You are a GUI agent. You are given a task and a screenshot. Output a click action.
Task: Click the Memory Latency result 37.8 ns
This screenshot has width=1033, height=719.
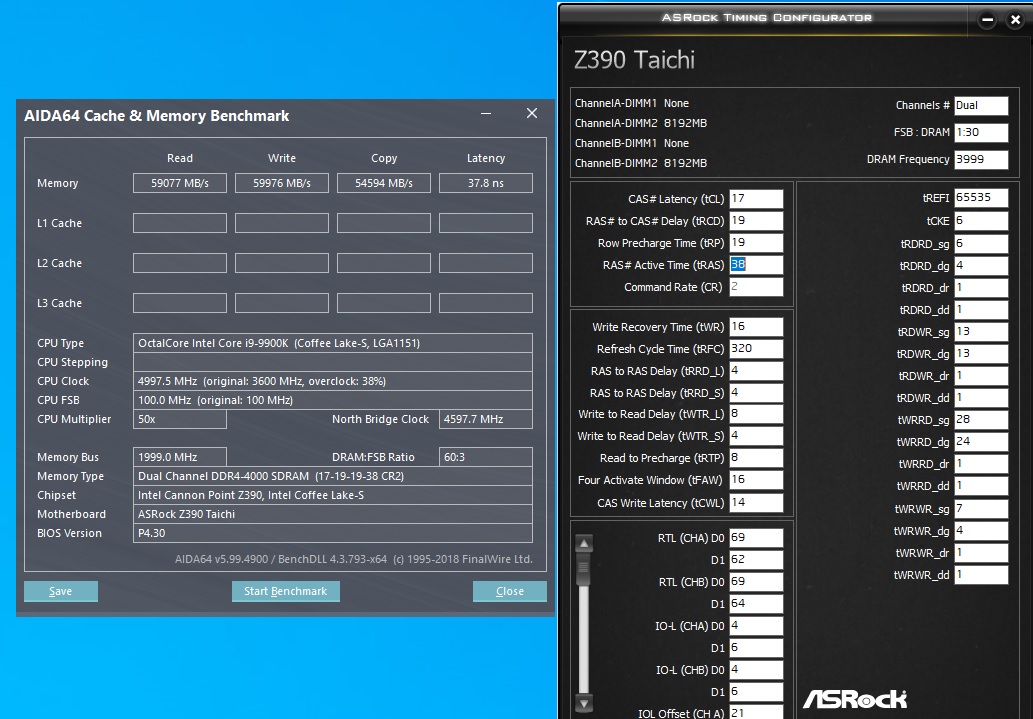(486, 183)
